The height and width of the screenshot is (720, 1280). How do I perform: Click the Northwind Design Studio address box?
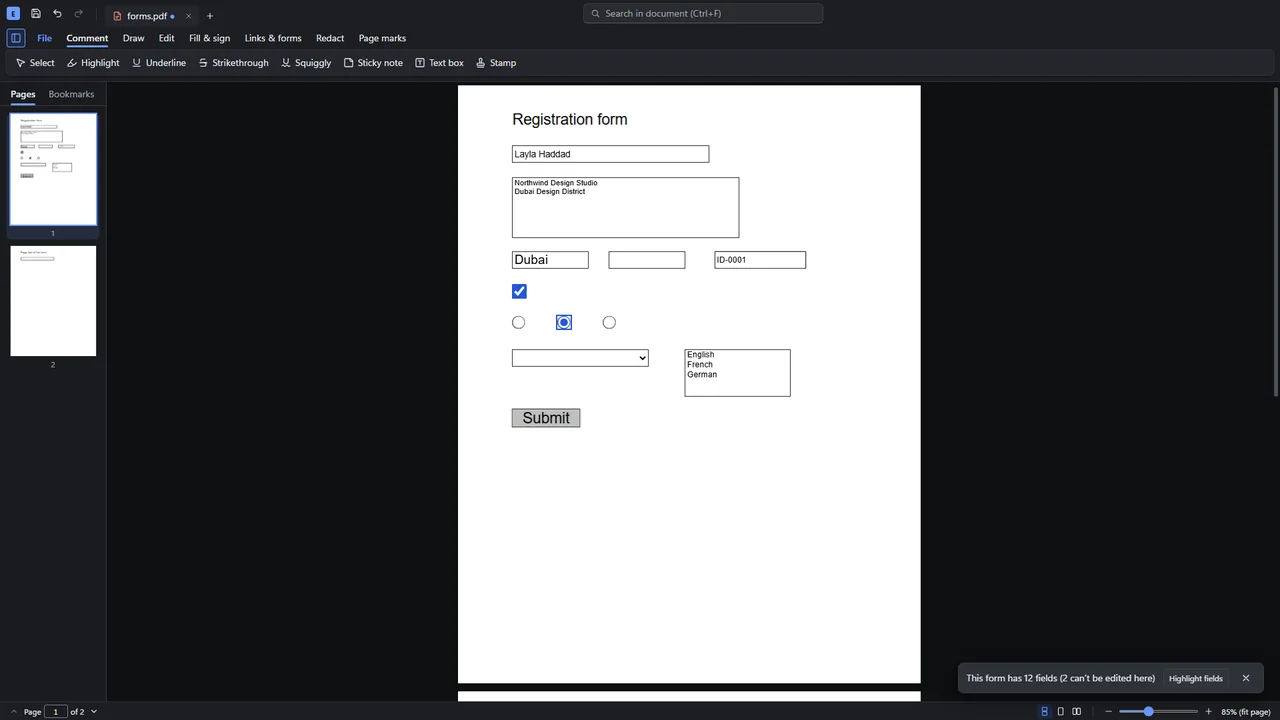(x=625, y=208)
